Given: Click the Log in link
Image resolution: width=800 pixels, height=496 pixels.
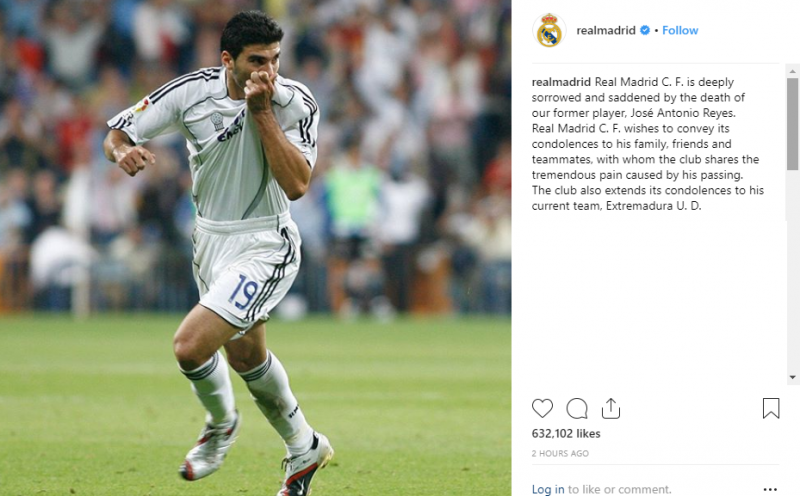Looking at the screenshot, I should coord(548,489).
